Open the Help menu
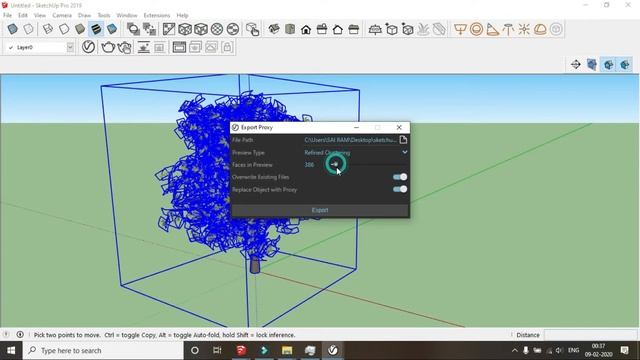 (182, 15)
